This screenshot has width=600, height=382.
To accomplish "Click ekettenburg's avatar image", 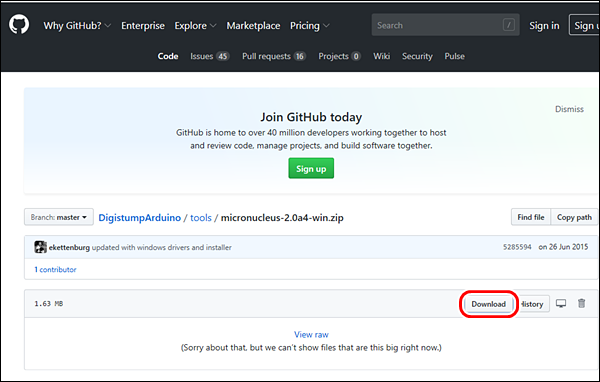I will point(40,247).
